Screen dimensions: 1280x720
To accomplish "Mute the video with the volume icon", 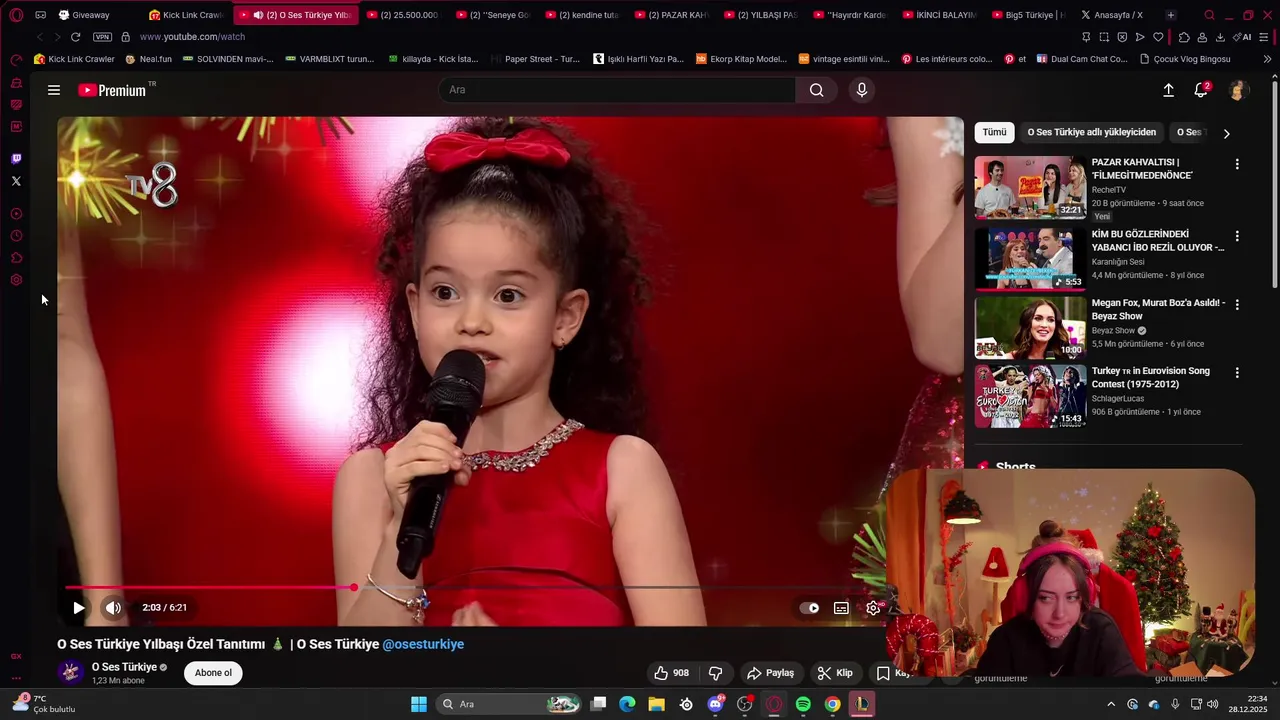I will pyautogui.click(x=113, y=607).
